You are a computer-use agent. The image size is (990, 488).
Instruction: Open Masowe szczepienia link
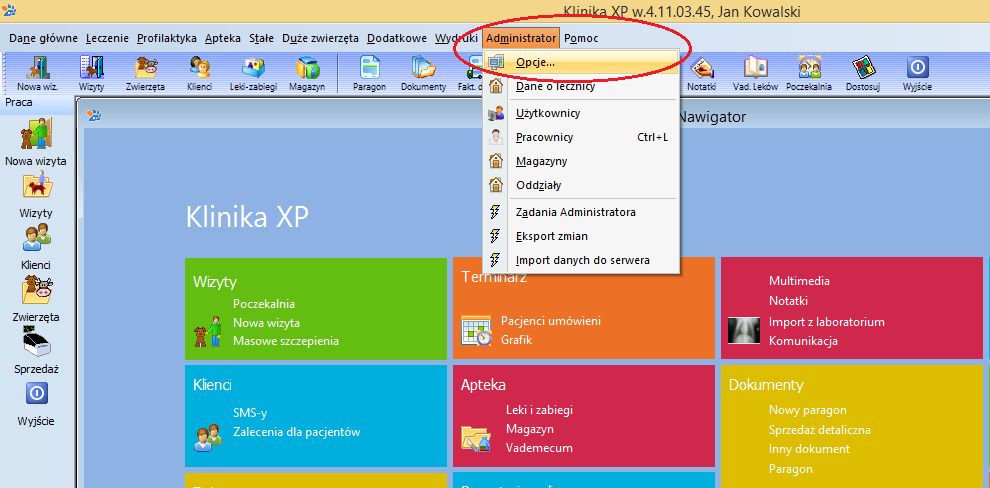tap(286, 341)
